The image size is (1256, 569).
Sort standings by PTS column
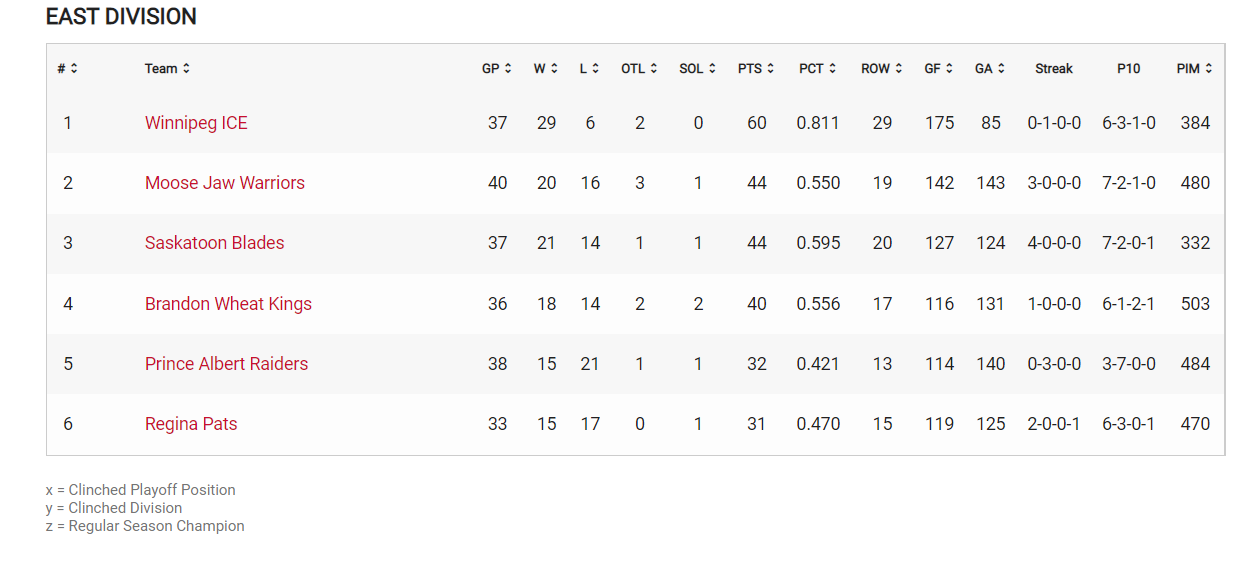tap(770, 69)
